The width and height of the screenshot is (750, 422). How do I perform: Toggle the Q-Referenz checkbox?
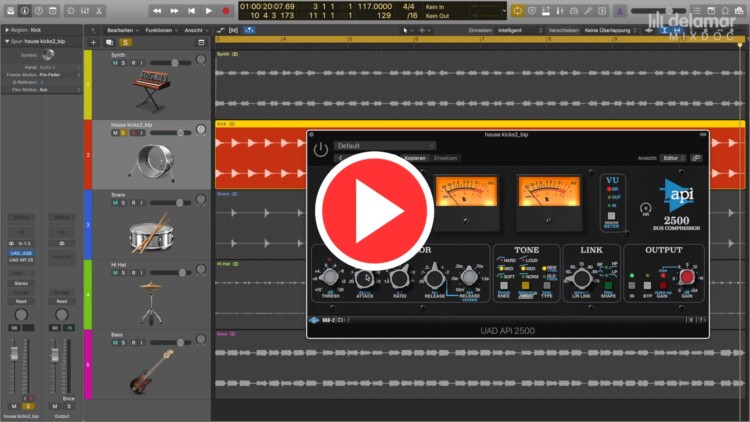click(42, 82)
